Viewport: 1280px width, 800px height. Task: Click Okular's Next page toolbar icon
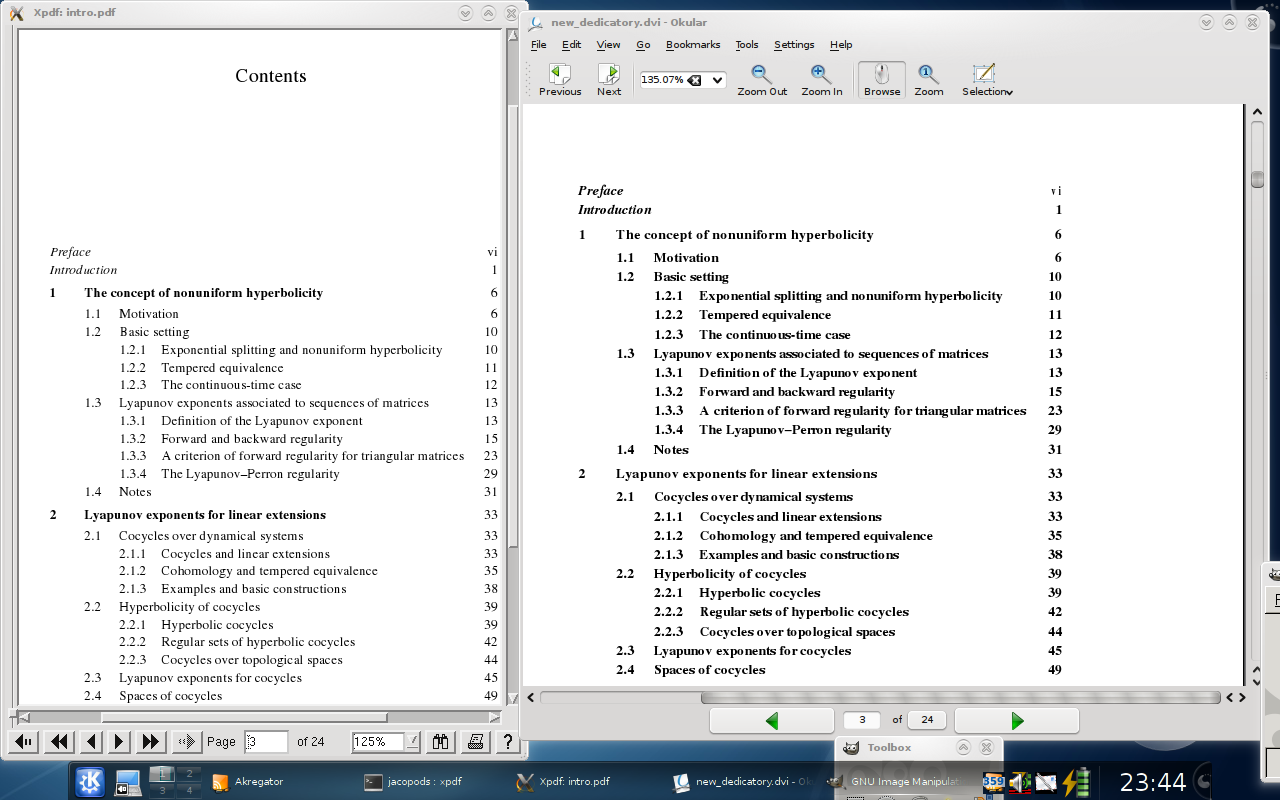(x=609, y=74)
